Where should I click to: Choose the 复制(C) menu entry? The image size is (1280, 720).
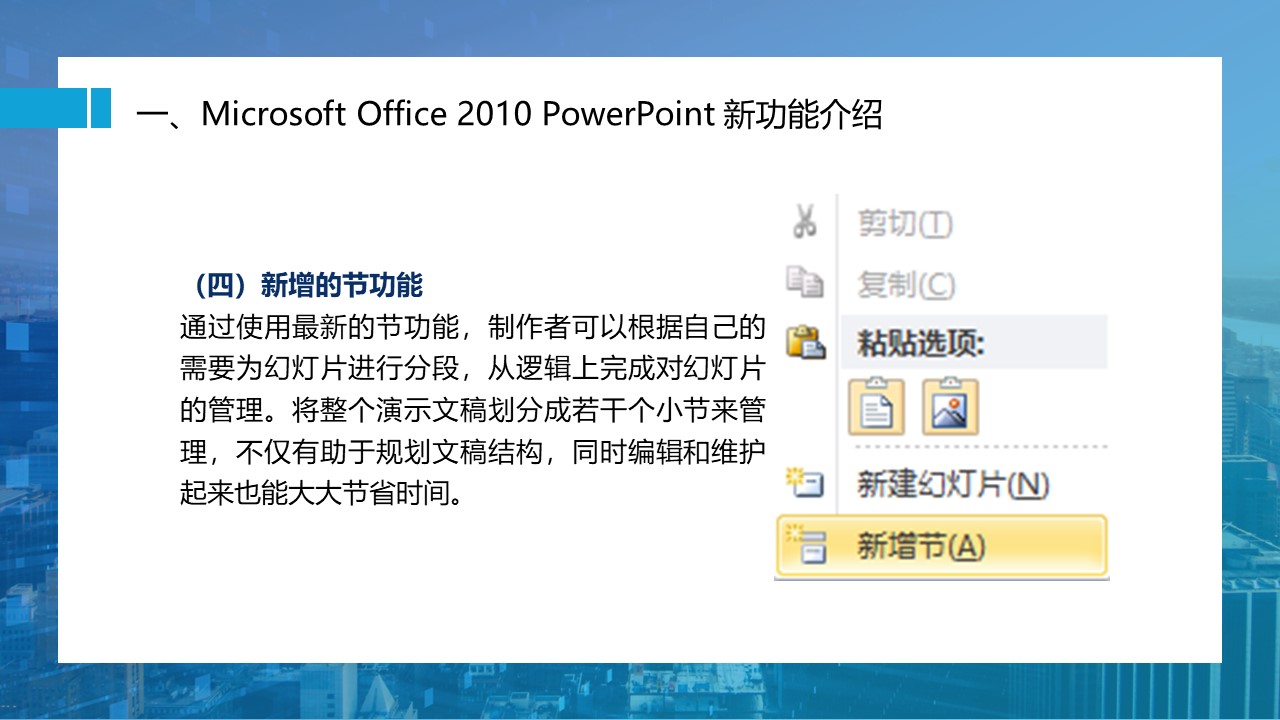tap(906, 285)
